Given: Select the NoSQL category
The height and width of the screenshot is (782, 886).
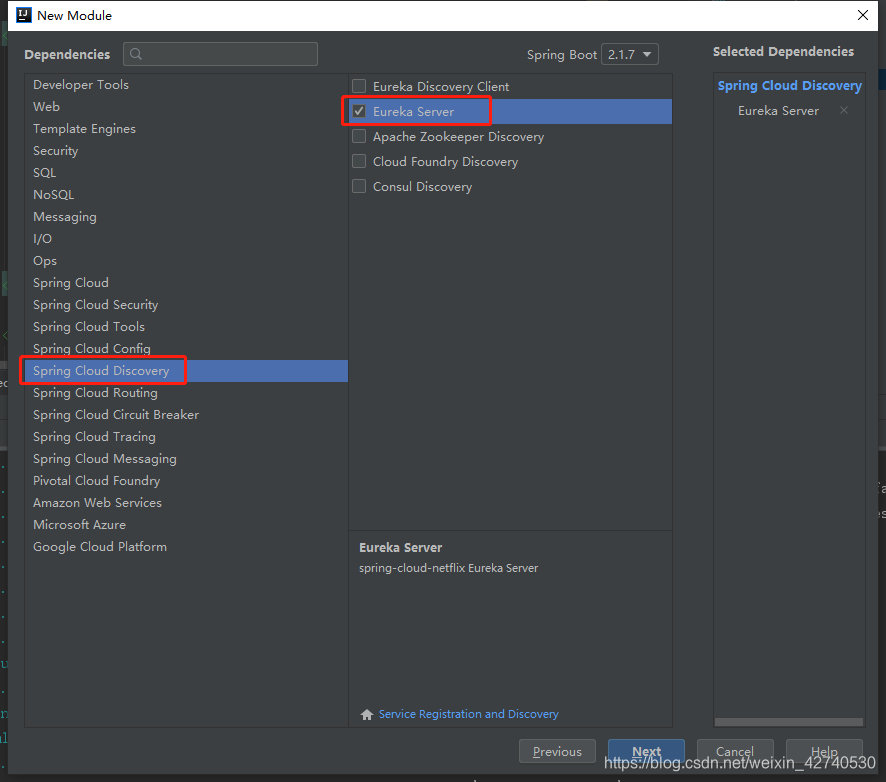Looking at the screenshot, I should tap(186, 194).
